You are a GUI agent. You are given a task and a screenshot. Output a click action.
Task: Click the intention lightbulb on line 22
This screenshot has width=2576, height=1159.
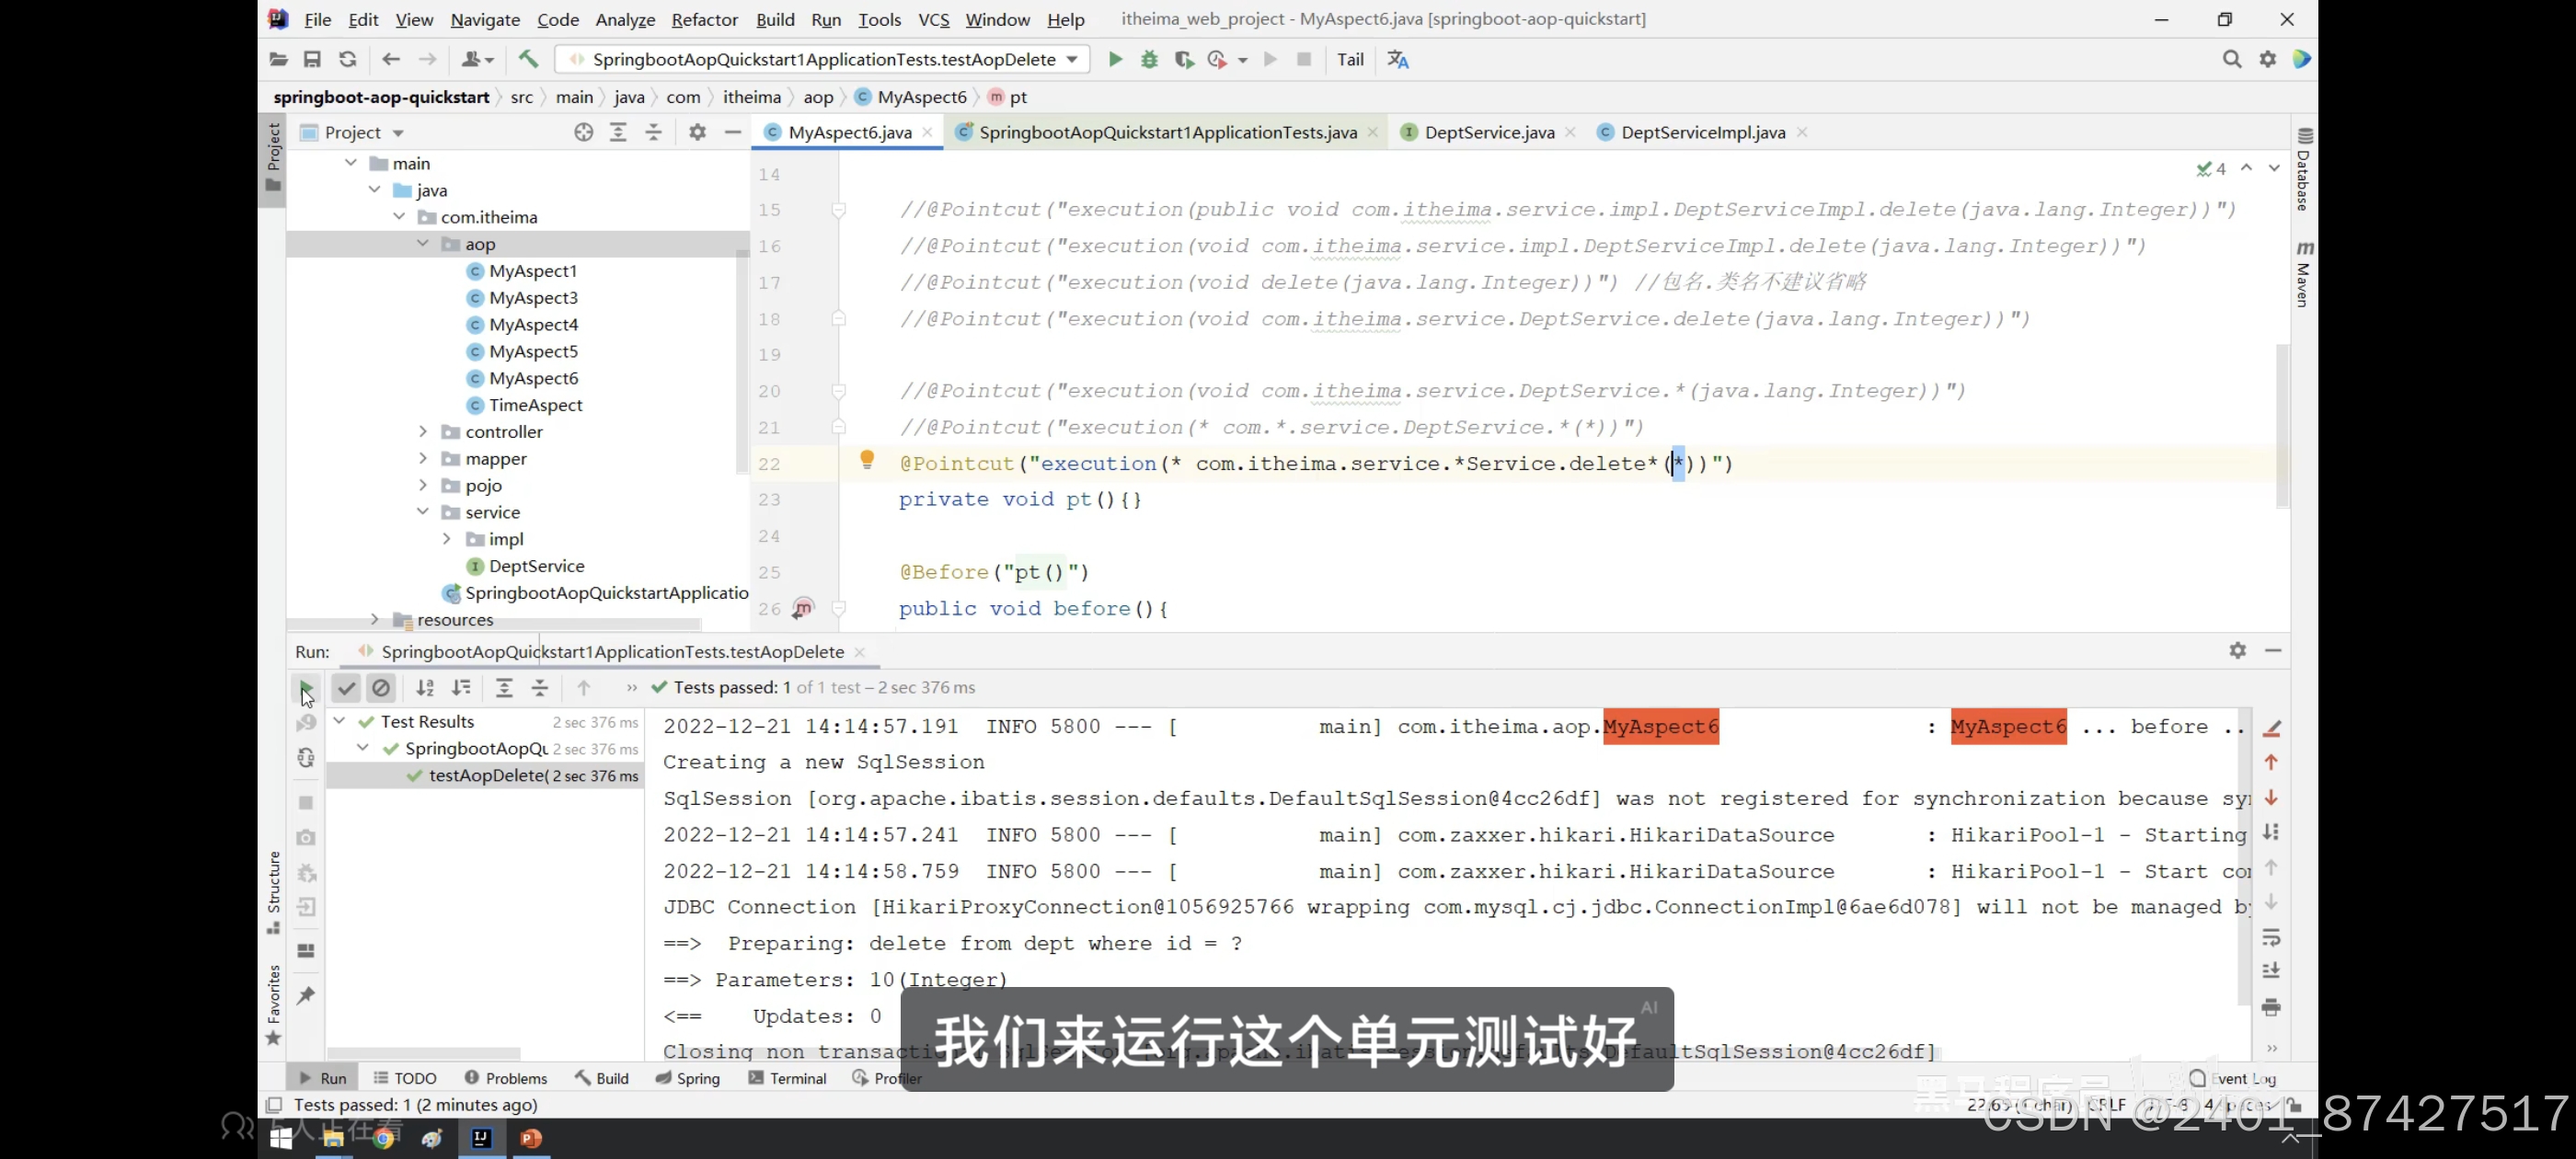[x=867, y=460]
